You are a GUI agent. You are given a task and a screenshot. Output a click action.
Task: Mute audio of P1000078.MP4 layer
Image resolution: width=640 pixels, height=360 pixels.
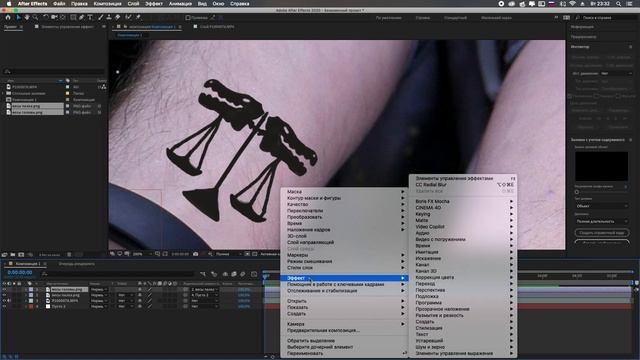[9, 301]
